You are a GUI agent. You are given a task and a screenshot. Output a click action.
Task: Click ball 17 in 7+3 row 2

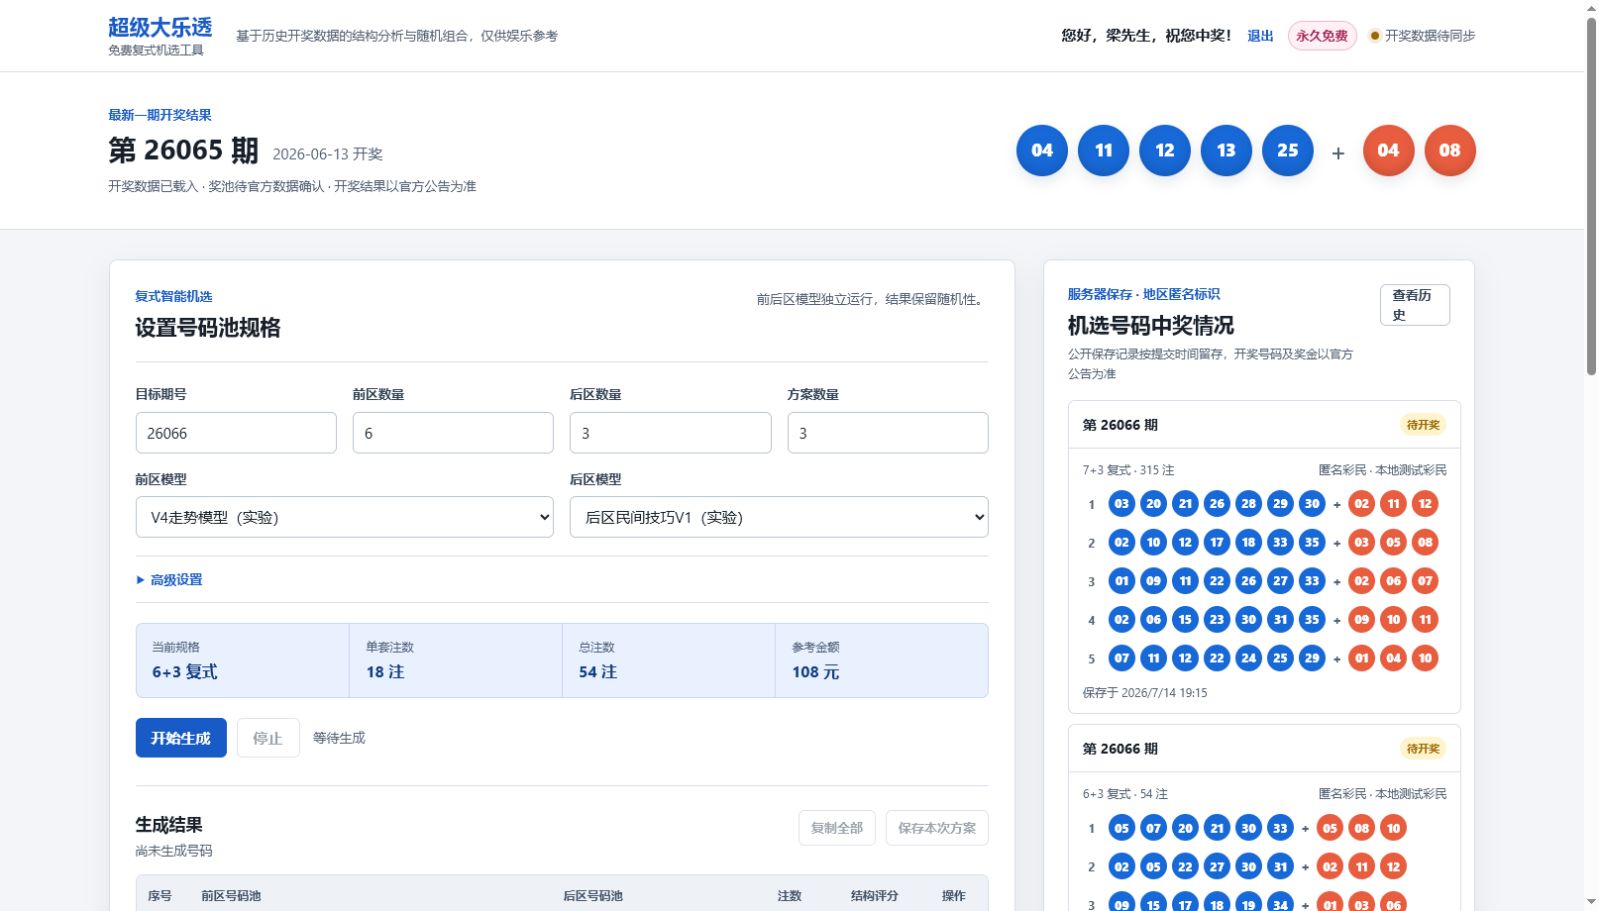coord(1217,543)
